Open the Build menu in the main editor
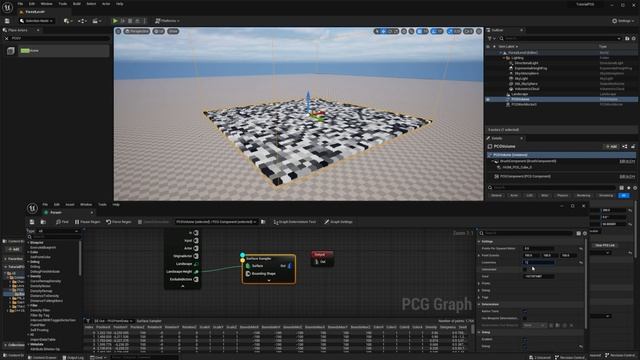640x360 pixels. point(77,4)
